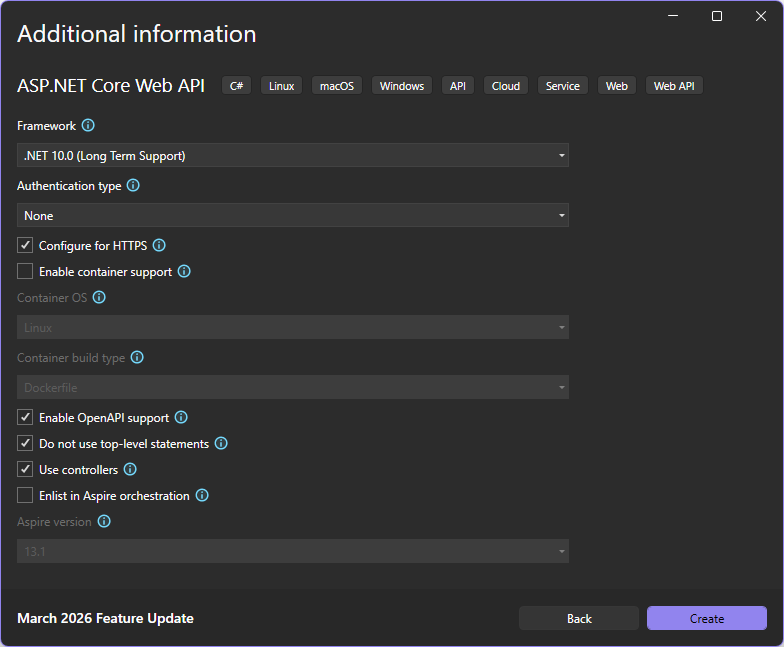Image resolution: width=784 pixels, height=647 pixels.
Task: Open the Framework dropdown
Action: pos(293,155)
